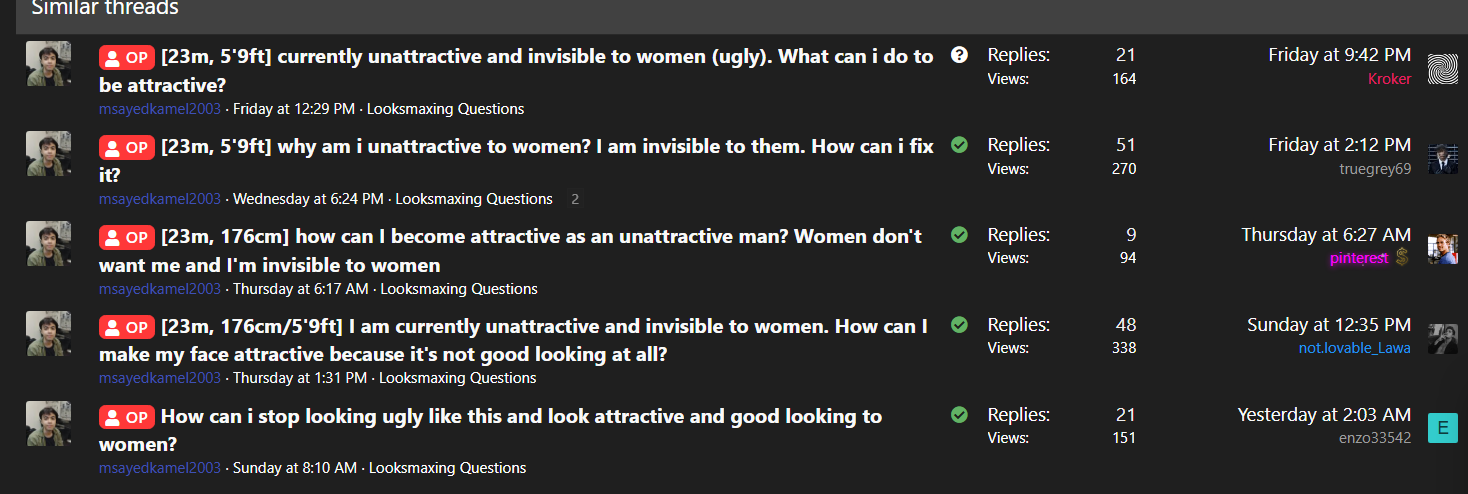
Task: Open Looksmaxing Questions forum link on last thread
Action: point(447,468)
